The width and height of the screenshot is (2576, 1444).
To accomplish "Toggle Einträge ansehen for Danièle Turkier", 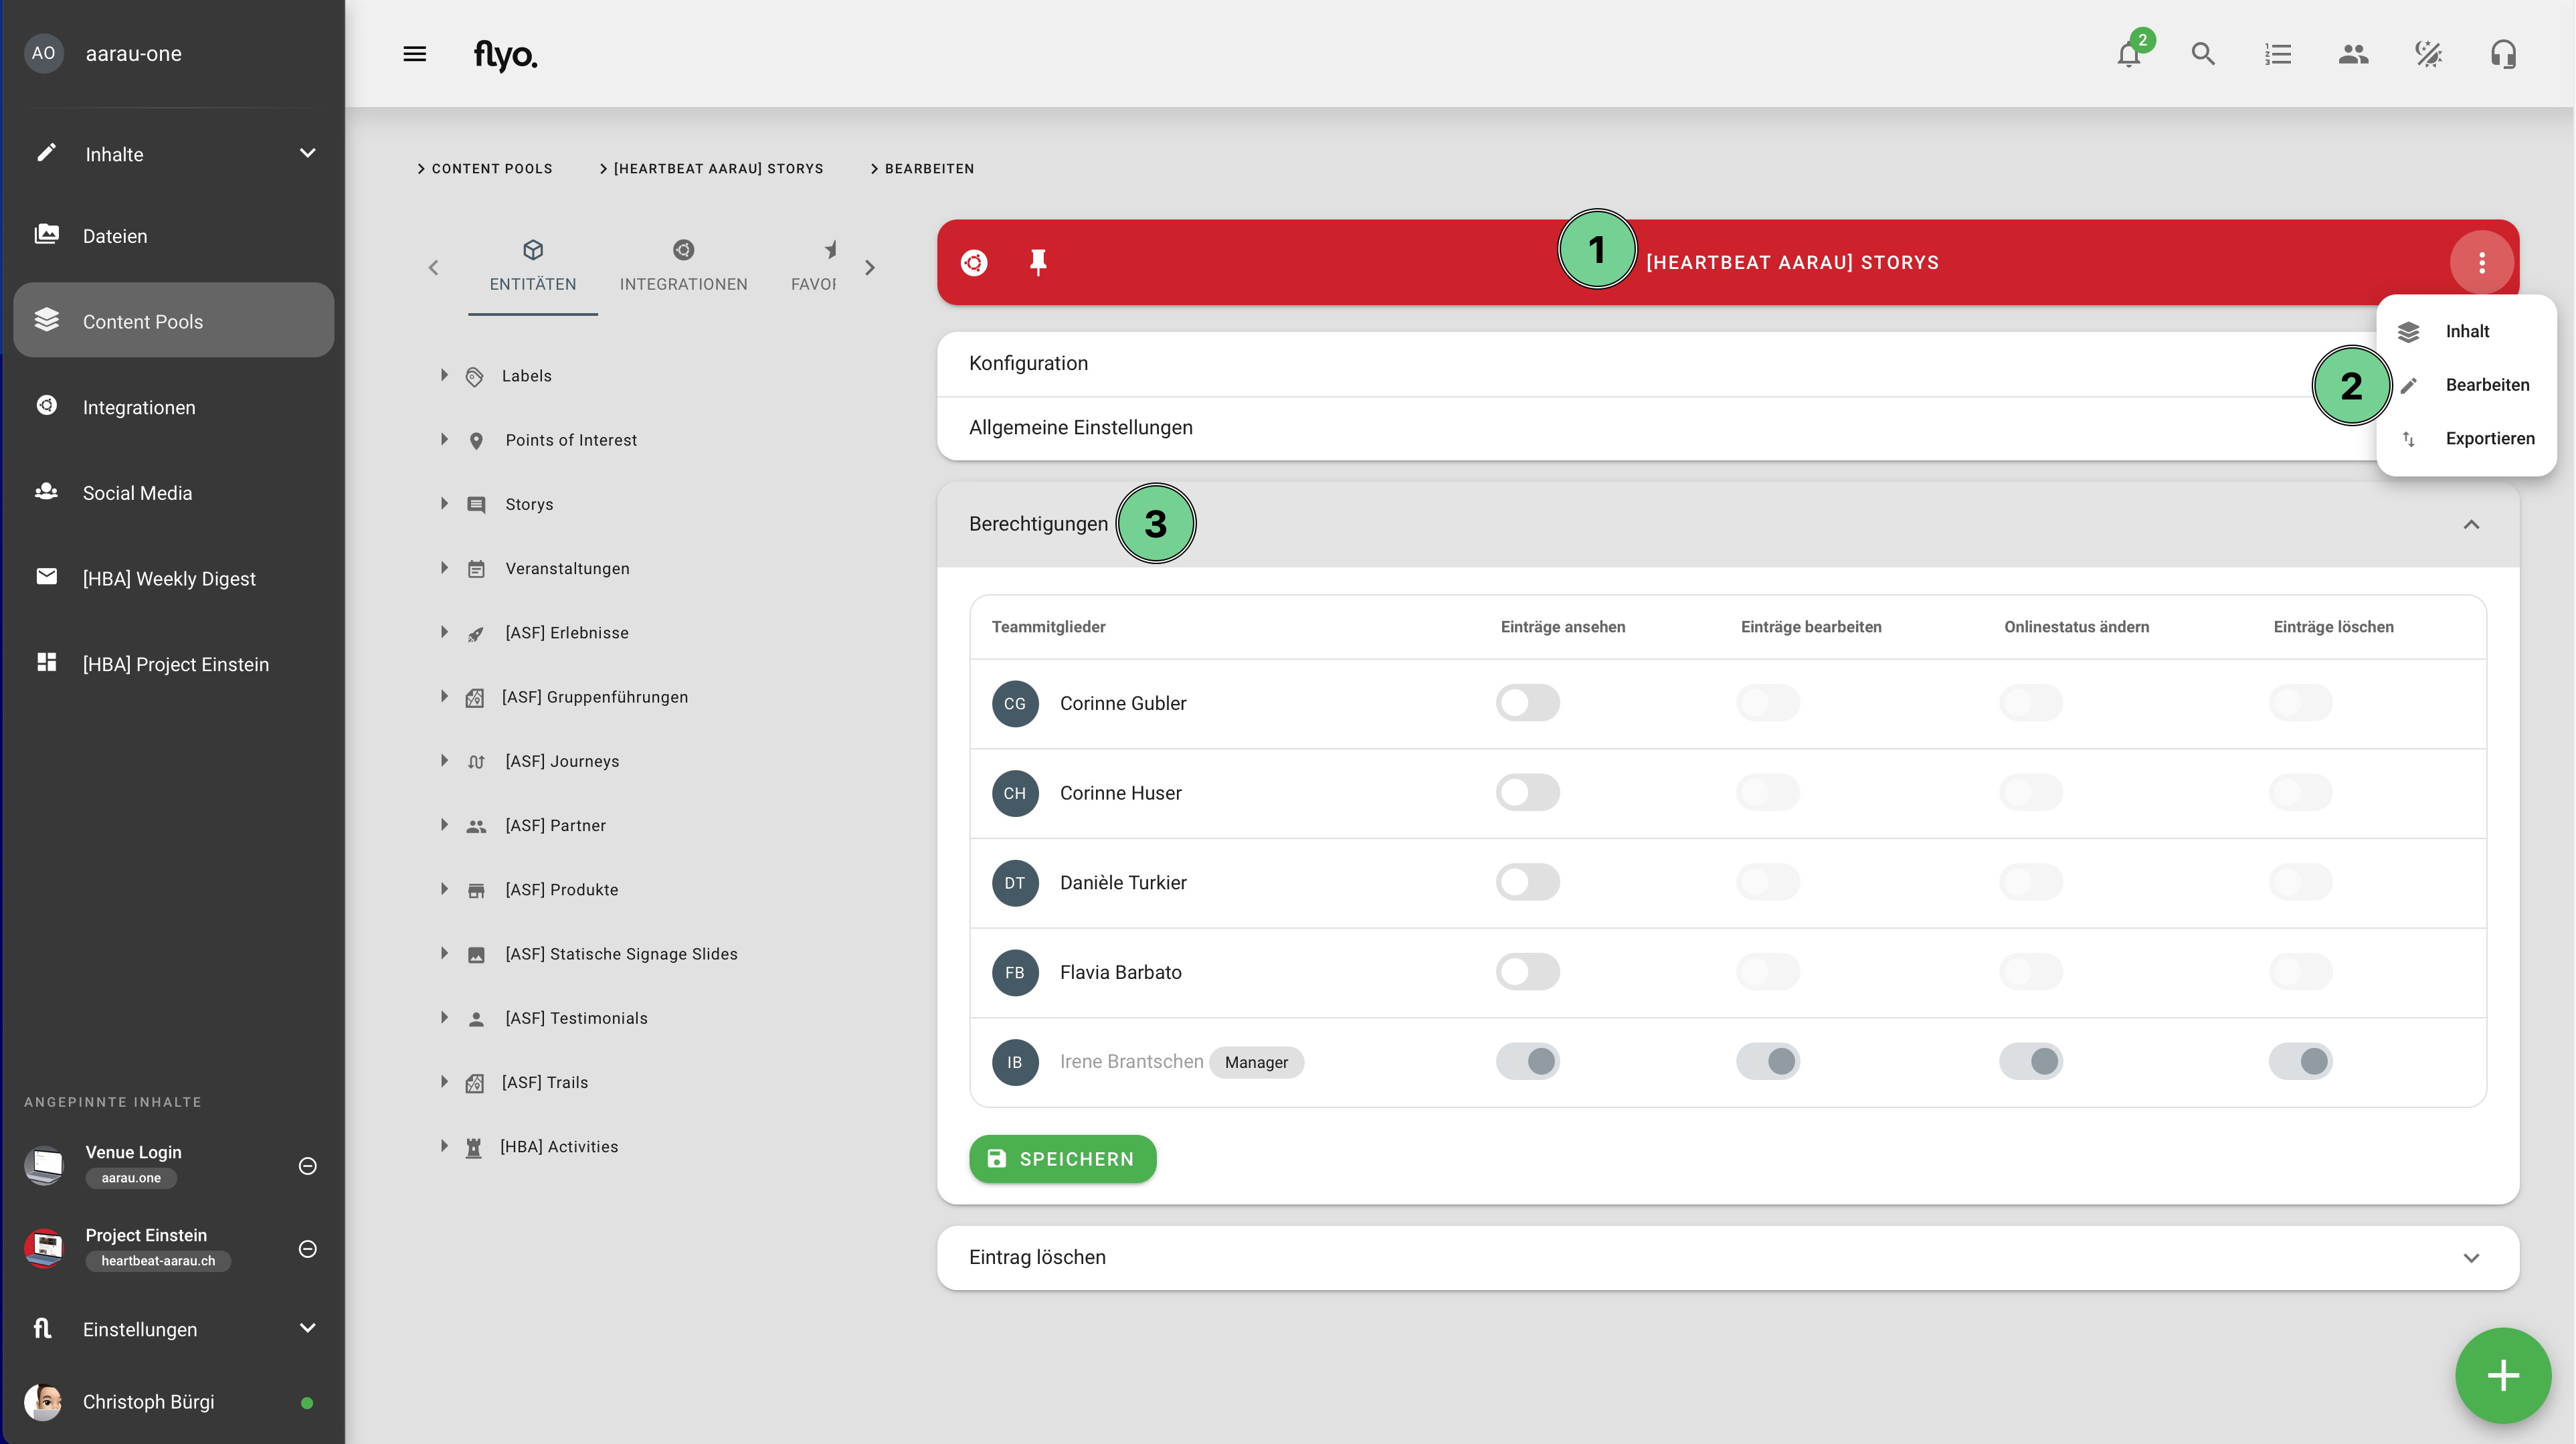I will 1527,882.
